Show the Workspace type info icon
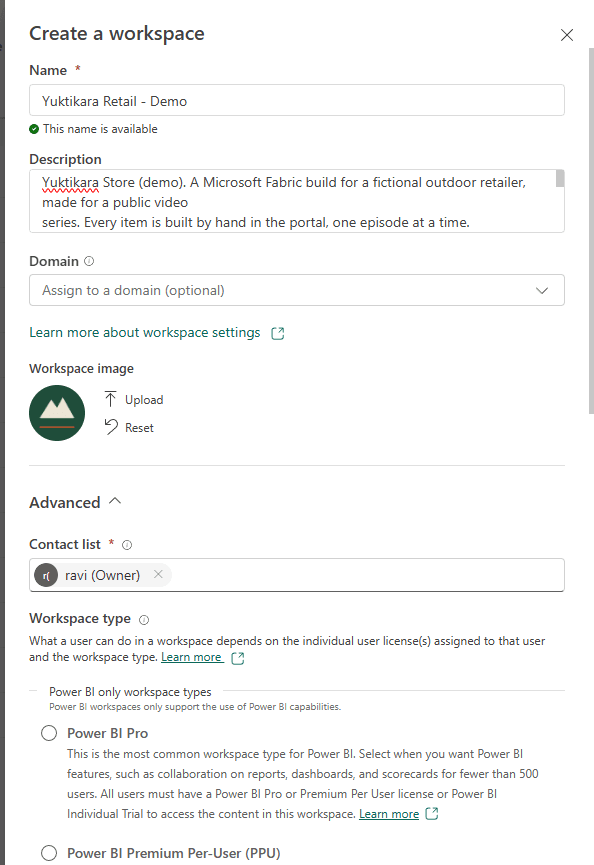 tap(144, 620)
